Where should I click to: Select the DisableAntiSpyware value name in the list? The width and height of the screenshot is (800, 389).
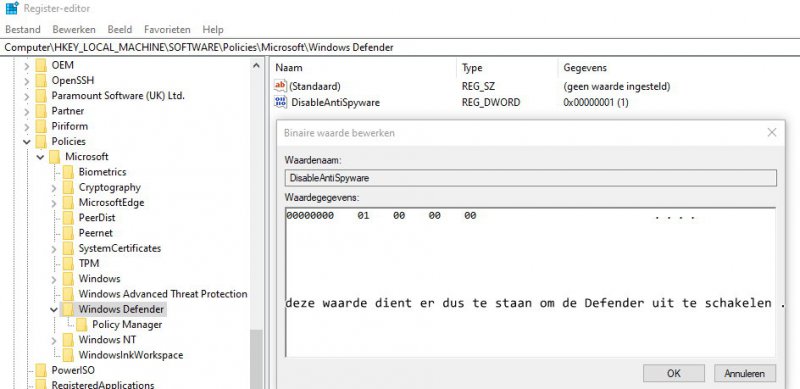coord(335,103)
